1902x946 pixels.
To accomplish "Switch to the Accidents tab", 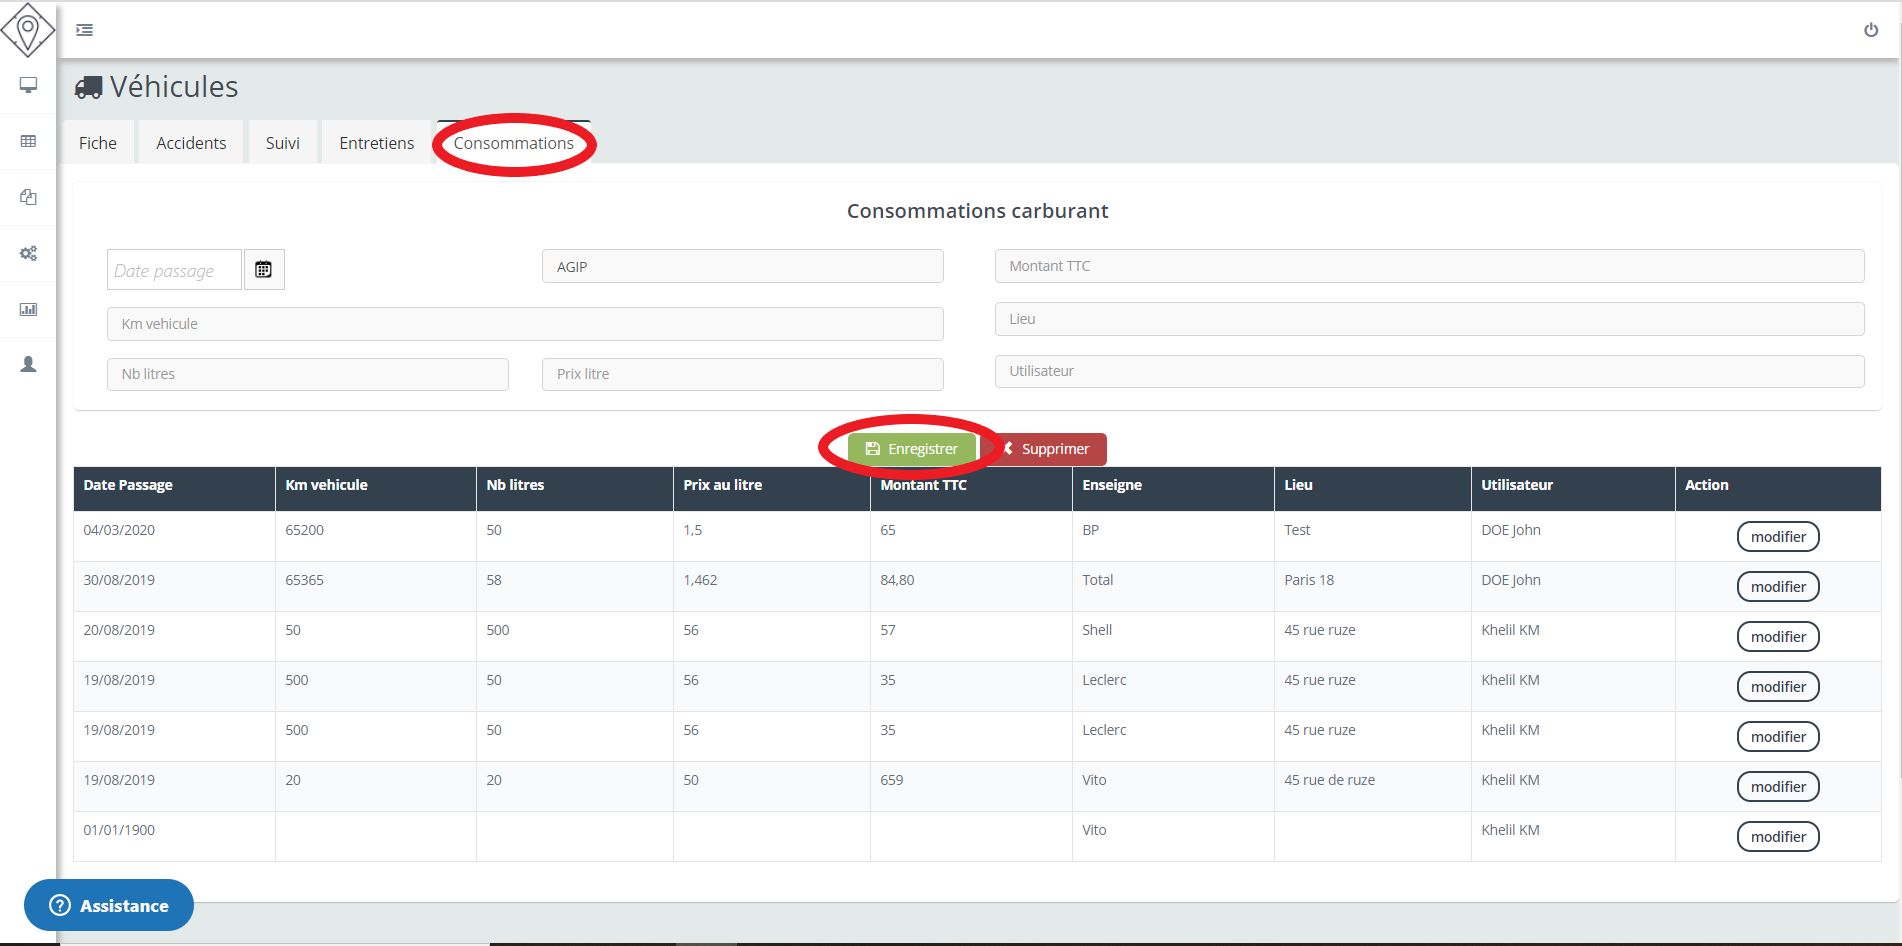I will point(191,143).
